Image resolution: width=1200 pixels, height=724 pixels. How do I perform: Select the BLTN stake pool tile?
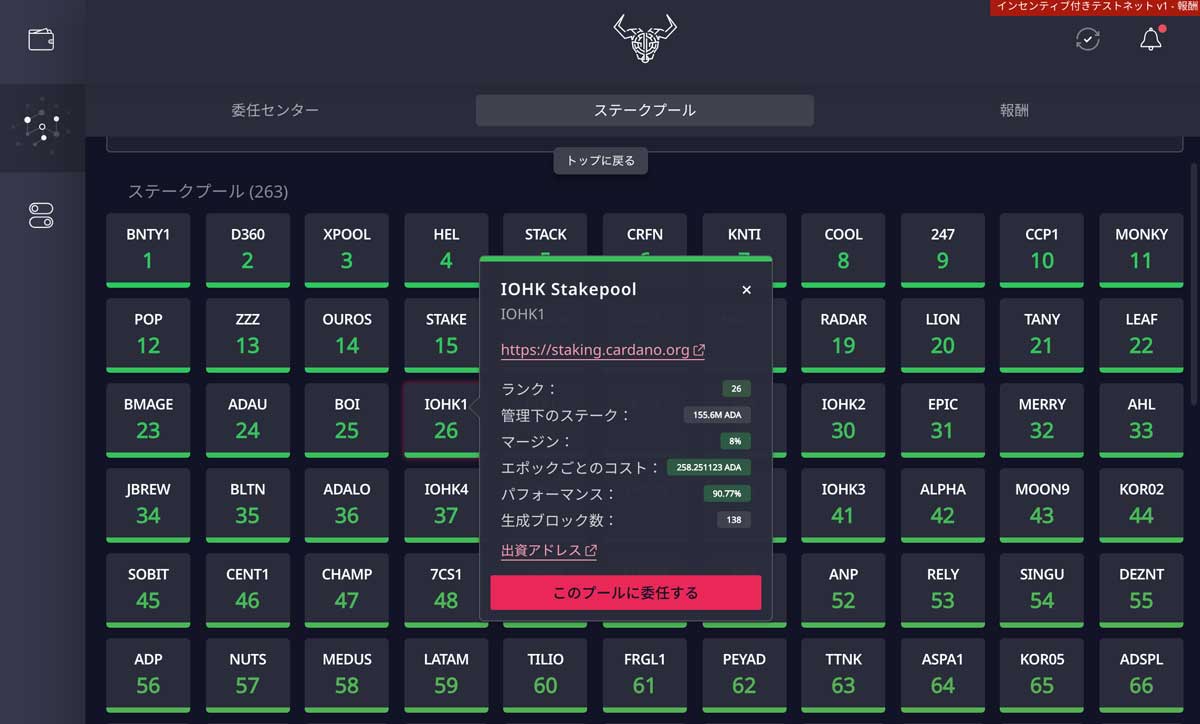pos(247,505)
